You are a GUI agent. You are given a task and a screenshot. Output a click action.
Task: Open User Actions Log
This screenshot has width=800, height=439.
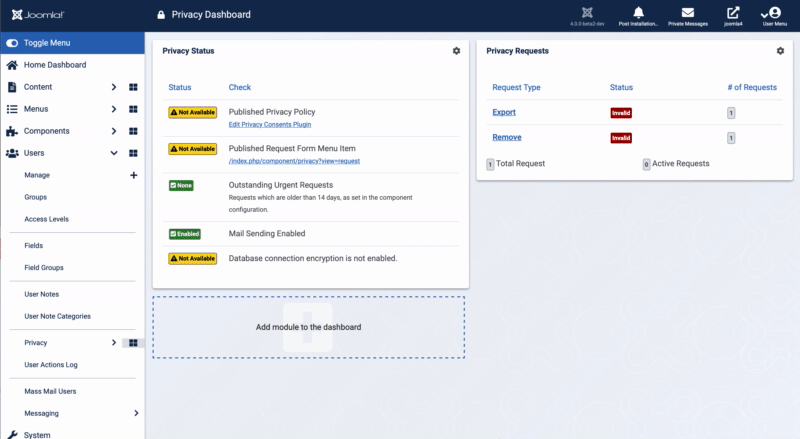(51, 364)
